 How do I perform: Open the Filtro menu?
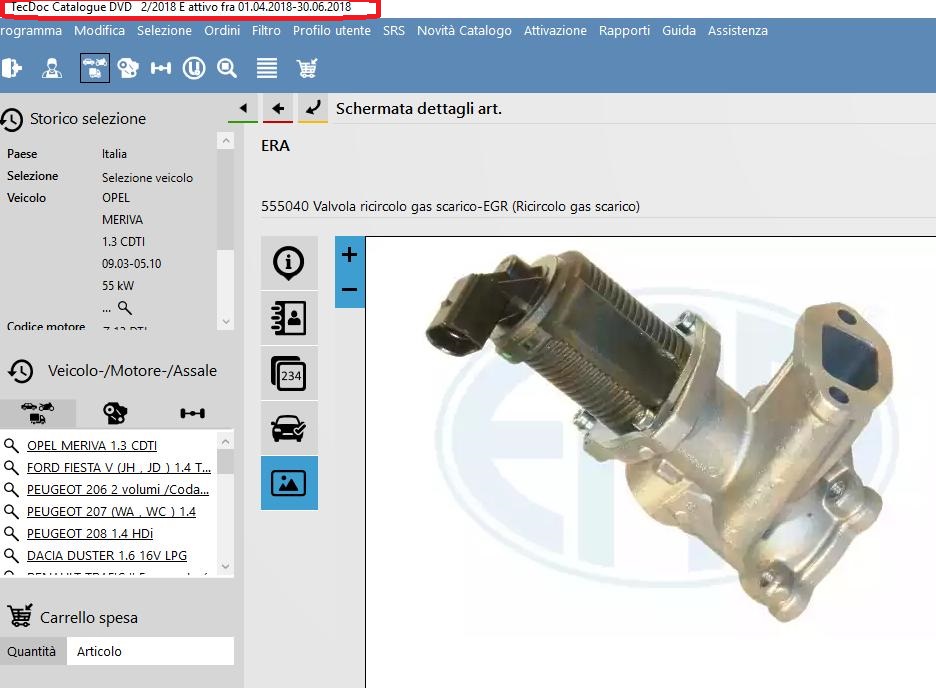[266, 30]
